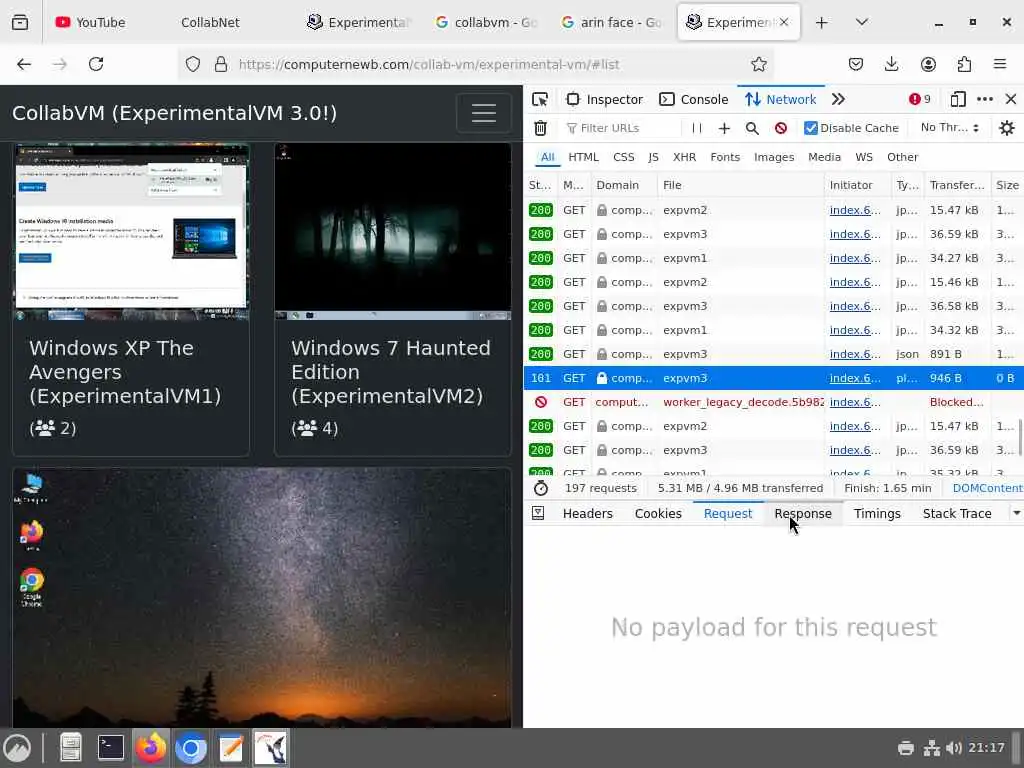Open network settings gear
The width and height of the screenshot is (1024, 768).
click(1007, 128)
